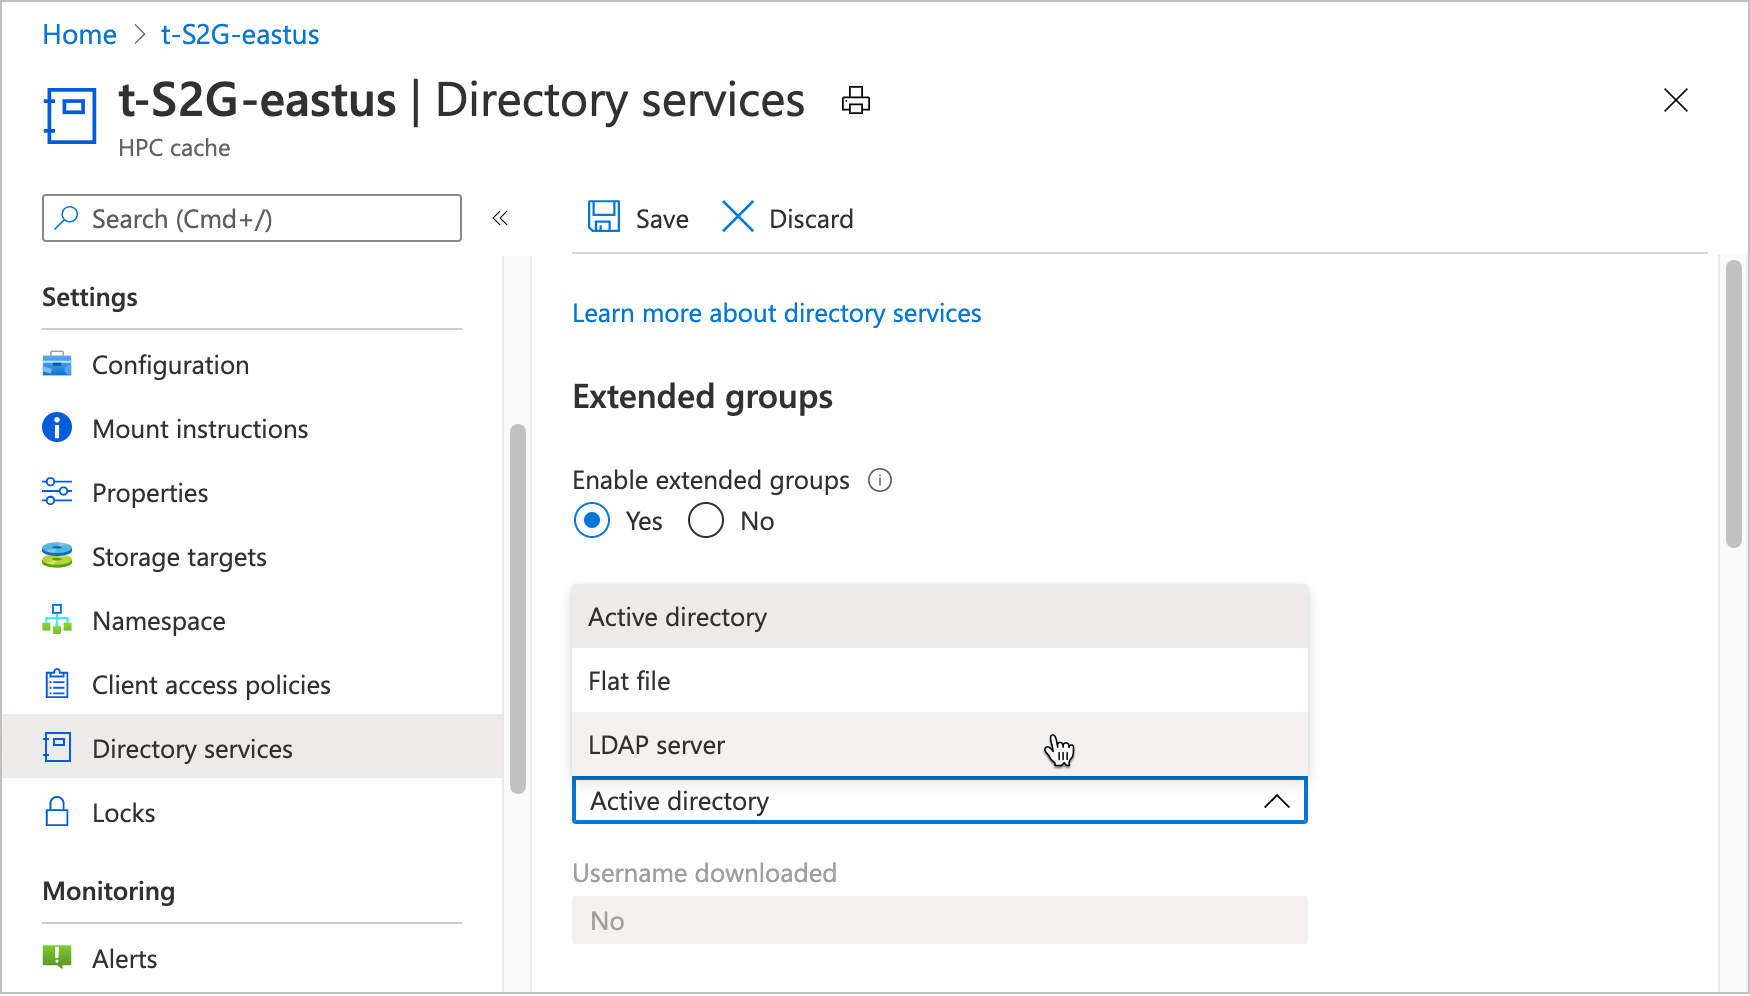Click inside the Search box
This screenshot has width=1750, height=996.
[251, 218]
